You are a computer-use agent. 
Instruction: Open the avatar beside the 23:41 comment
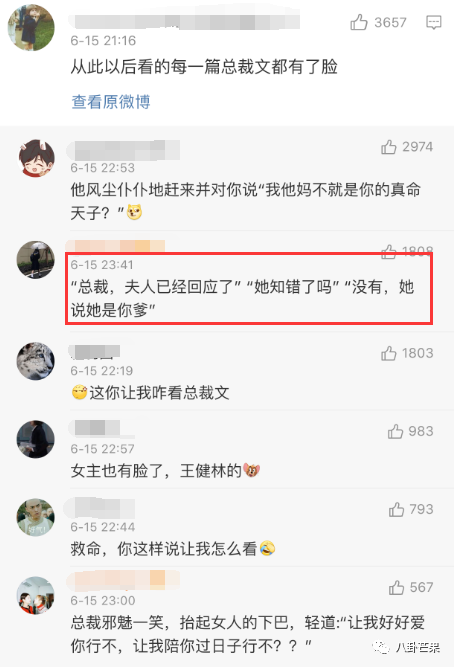coord(36,259)
